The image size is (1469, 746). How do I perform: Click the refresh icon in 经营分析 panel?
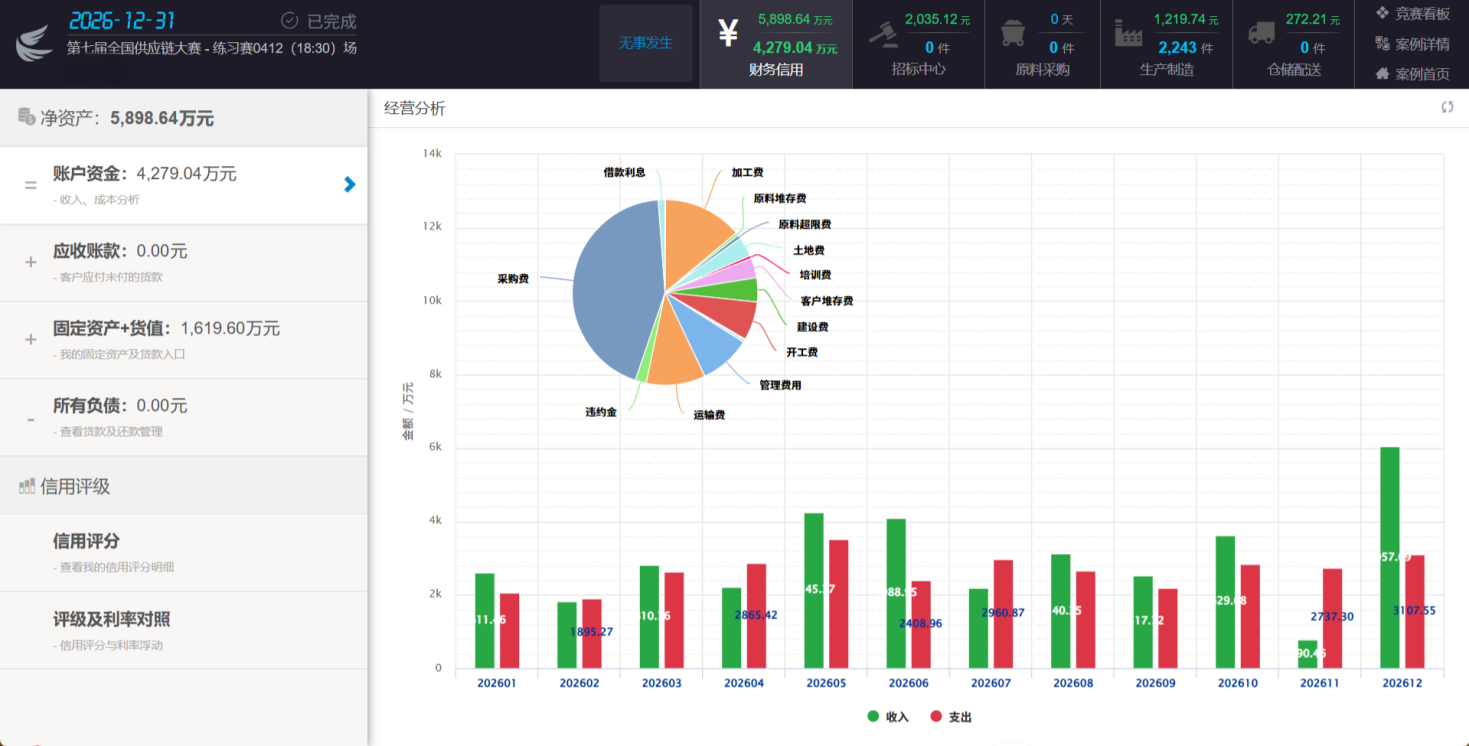click(1447, 107)
